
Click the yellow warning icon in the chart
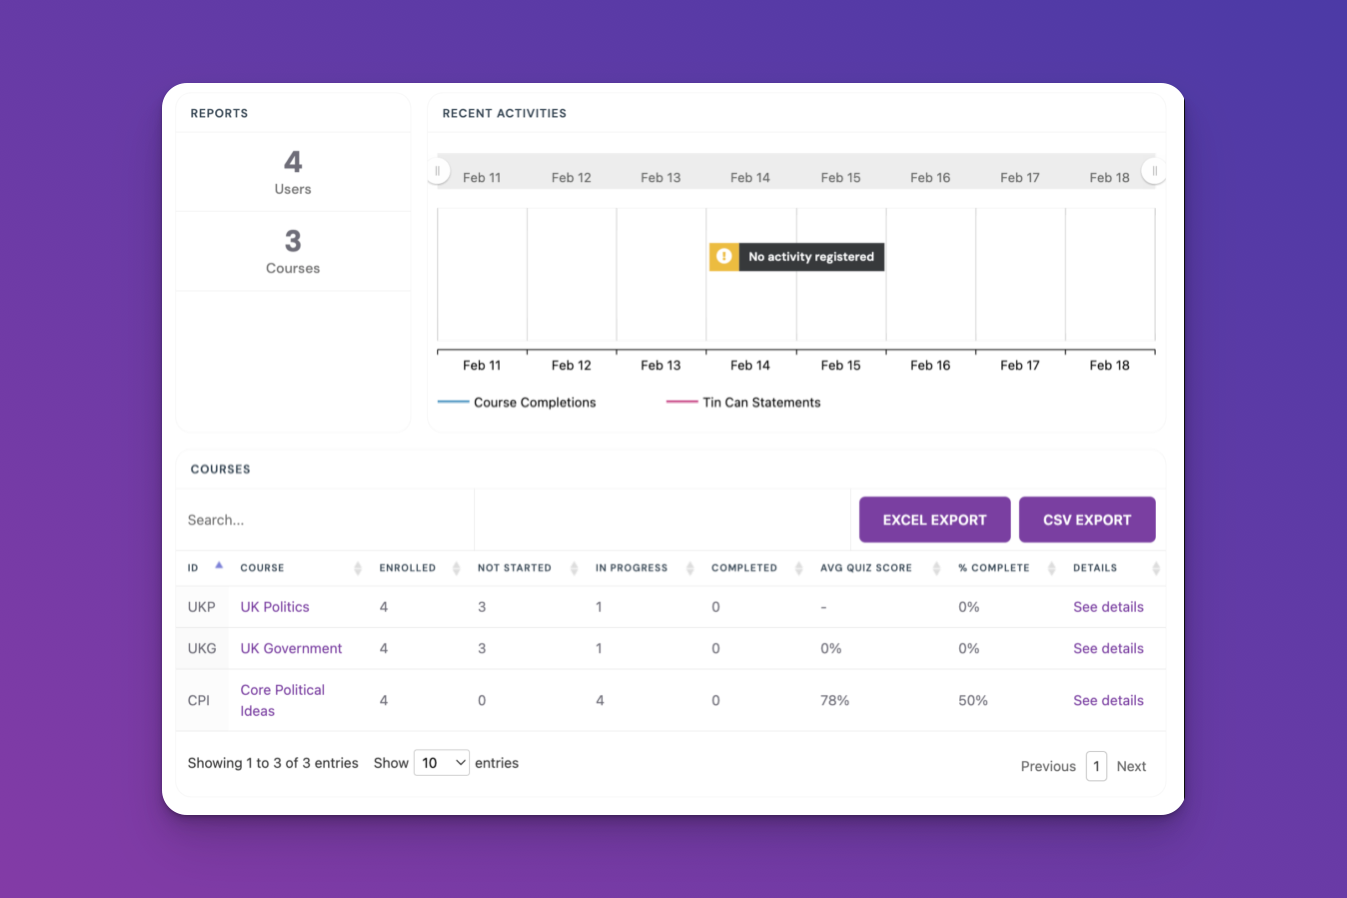coord(724,257)
